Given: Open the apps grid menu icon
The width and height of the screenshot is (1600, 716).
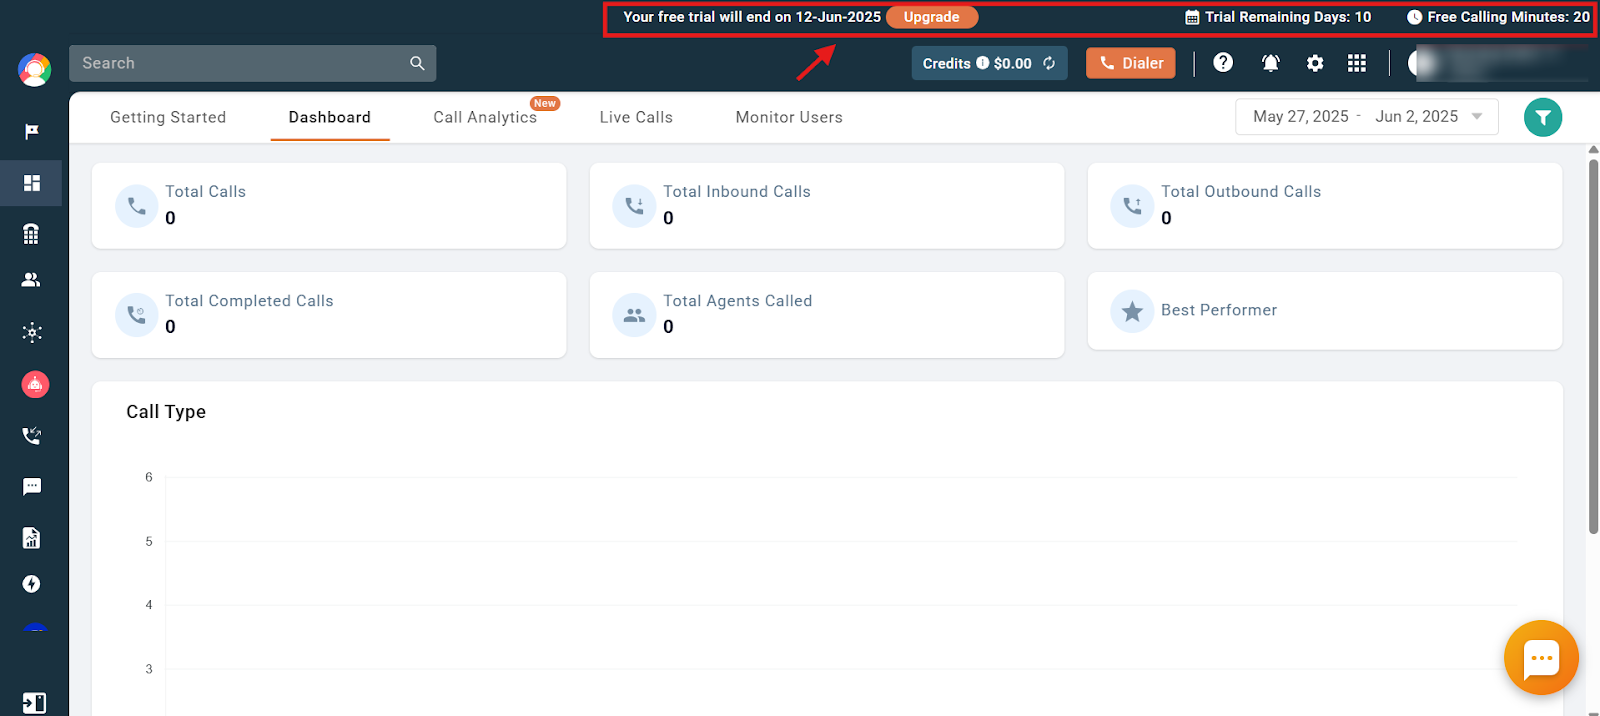Looking at the screenshot, I should click(x=1357, y=63).
